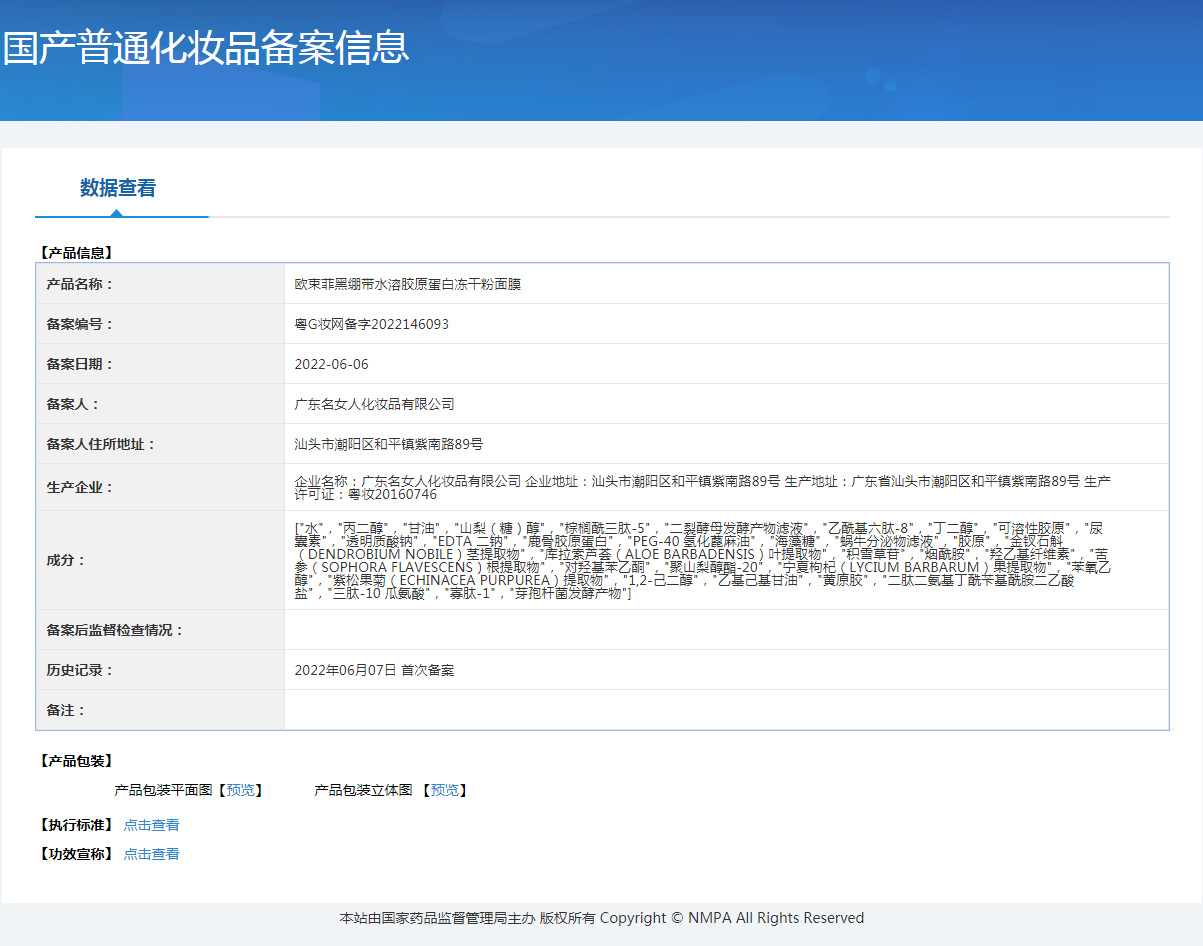Click the 备案后监督检查情况 row label
This screenshot has width=1203, height=946.
click(x=115, y=630)
